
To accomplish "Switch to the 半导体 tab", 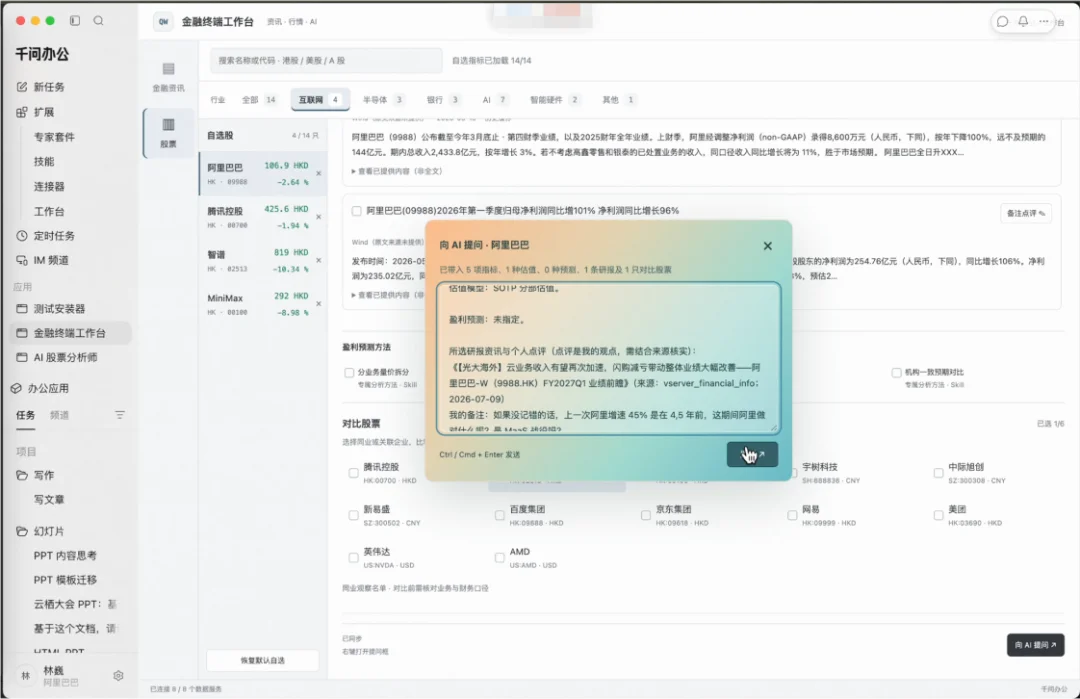I will (x=383, y=100).
